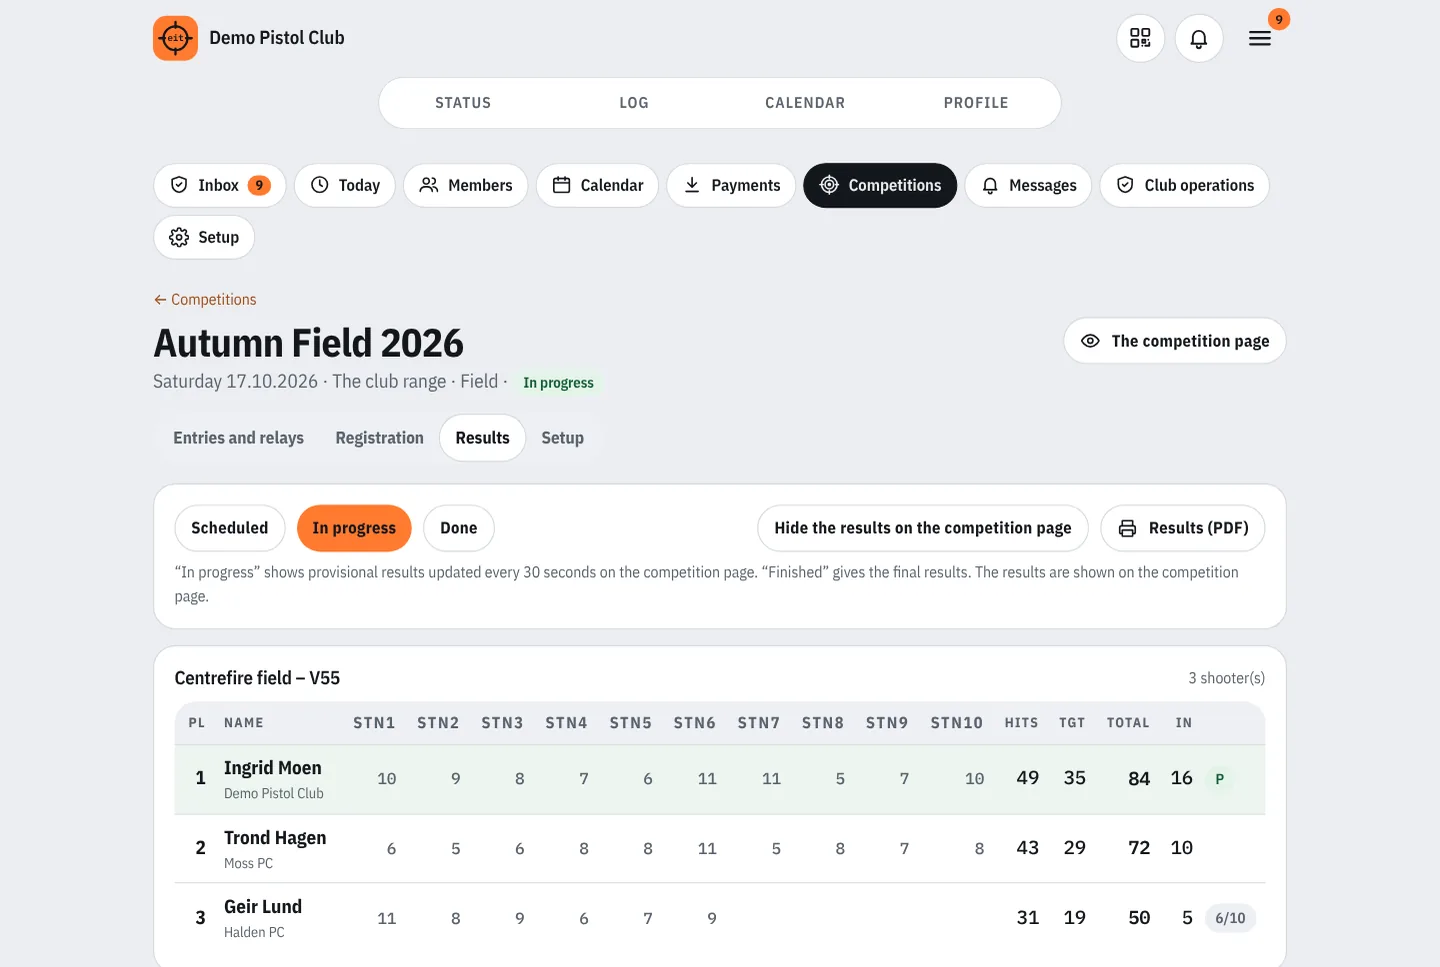Click Trond Hagen's name
This screenshot has width=1440, height=967.
(275, 838)
